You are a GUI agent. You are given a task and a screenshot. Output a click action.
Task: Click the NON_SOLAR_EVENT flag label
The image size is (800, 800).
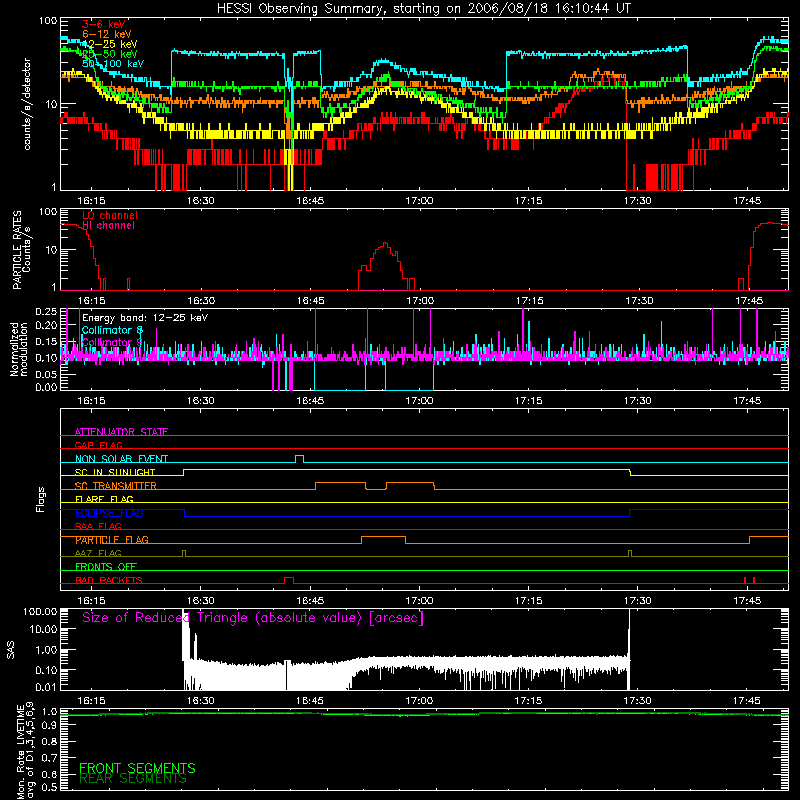pos(121,459)
